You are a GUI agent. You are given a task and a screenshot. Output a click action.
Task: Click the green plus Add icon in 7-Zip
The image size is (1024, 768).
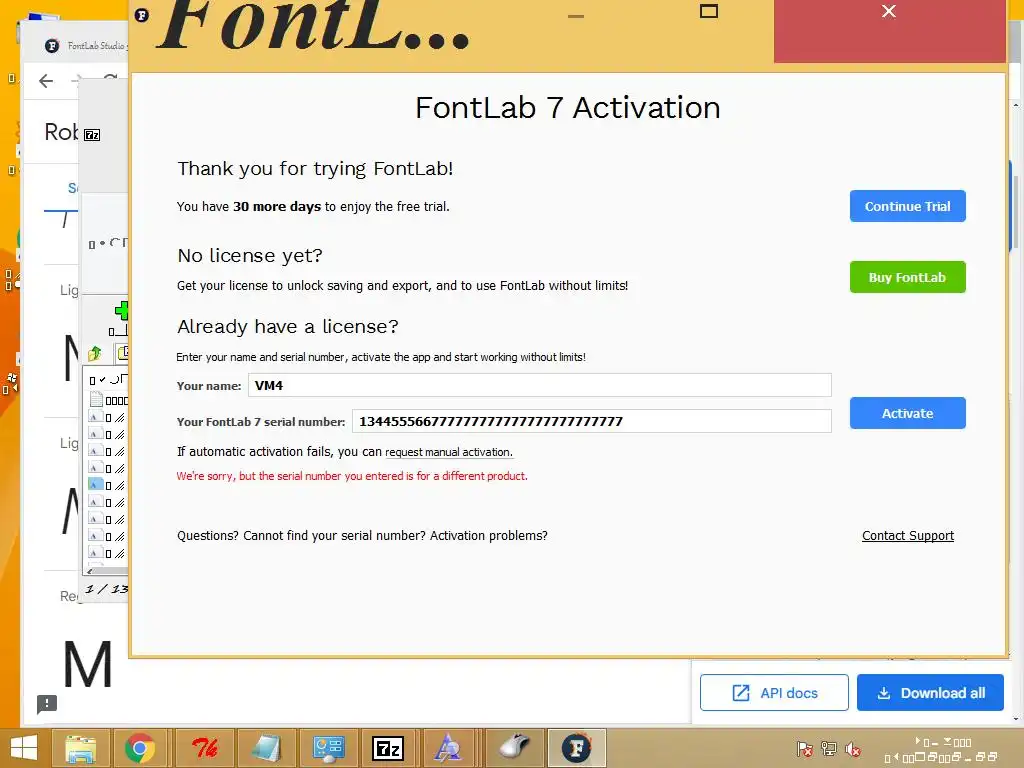[121, 310]
